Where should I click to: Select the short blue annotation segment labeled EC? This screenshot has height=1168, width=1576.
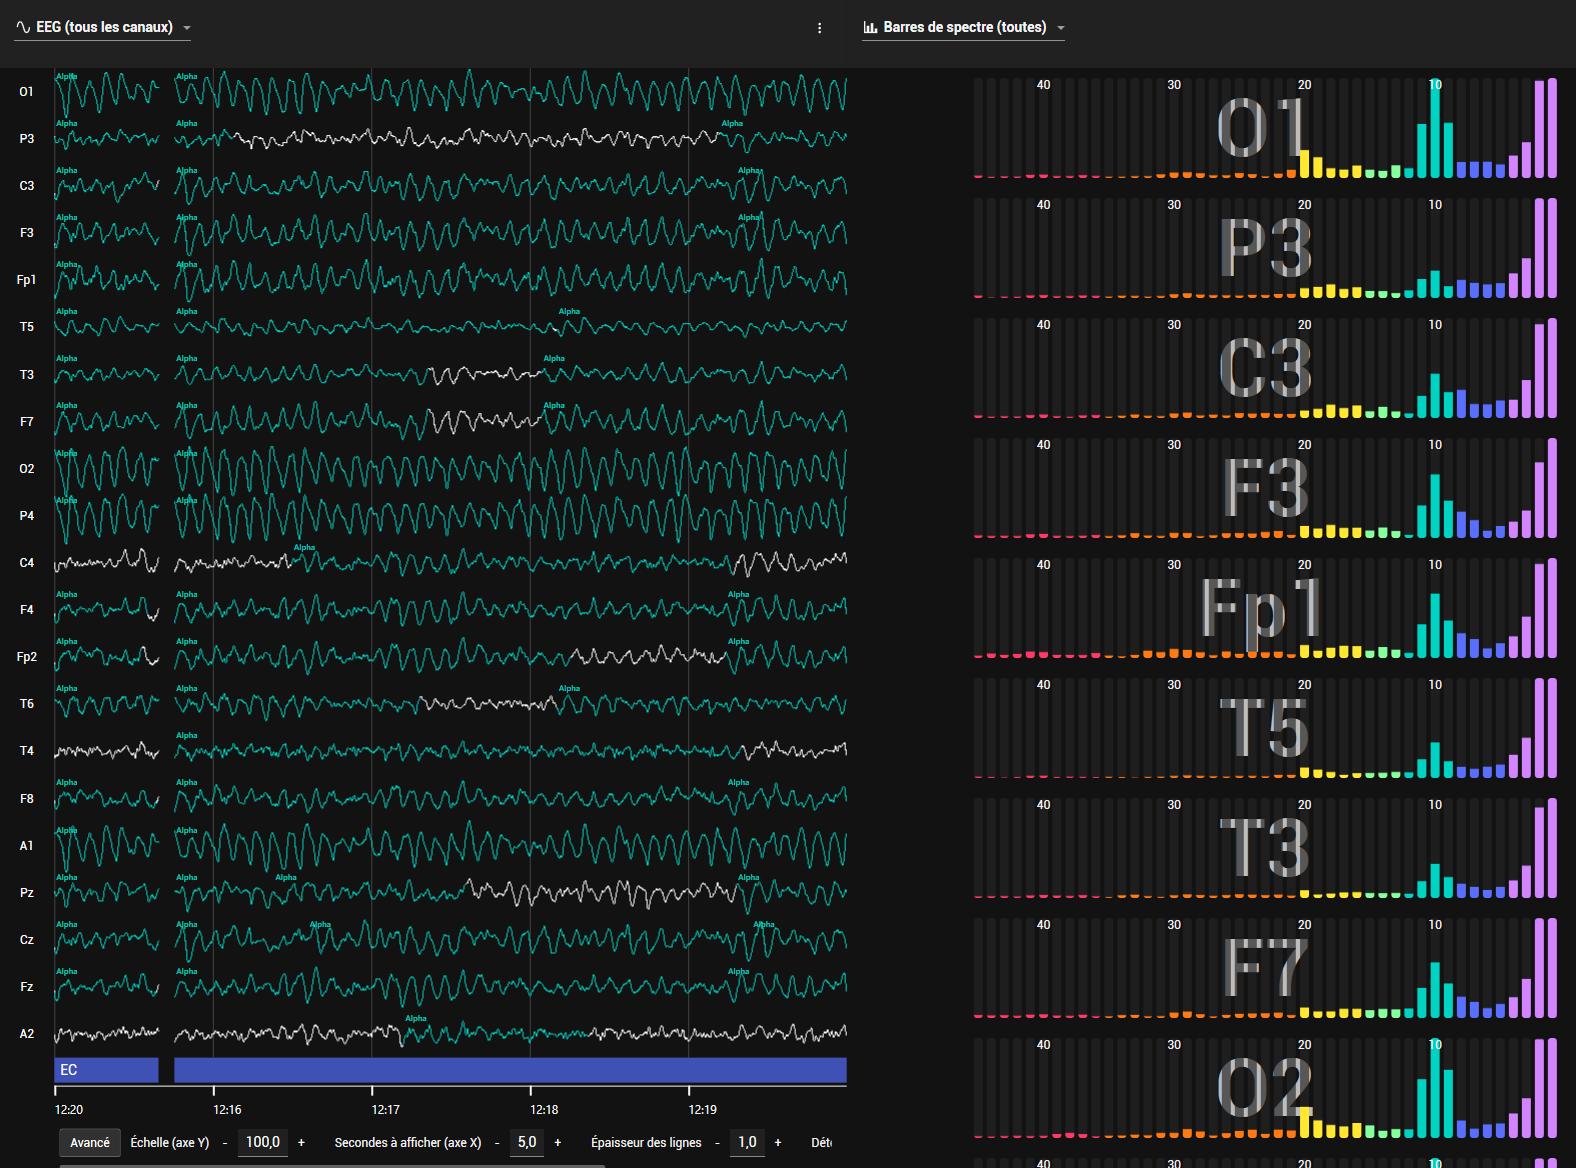click(106, 1070)
